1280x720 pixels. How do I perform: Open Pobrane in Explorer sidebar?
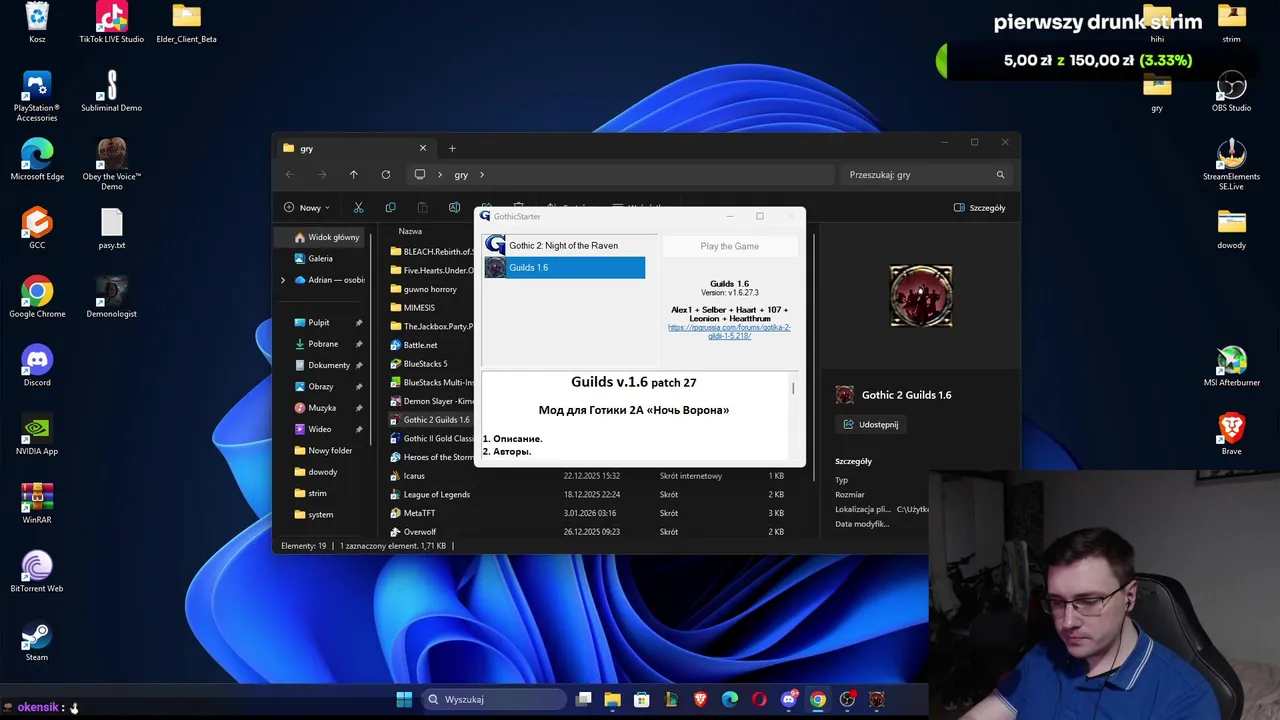point(323,344)
